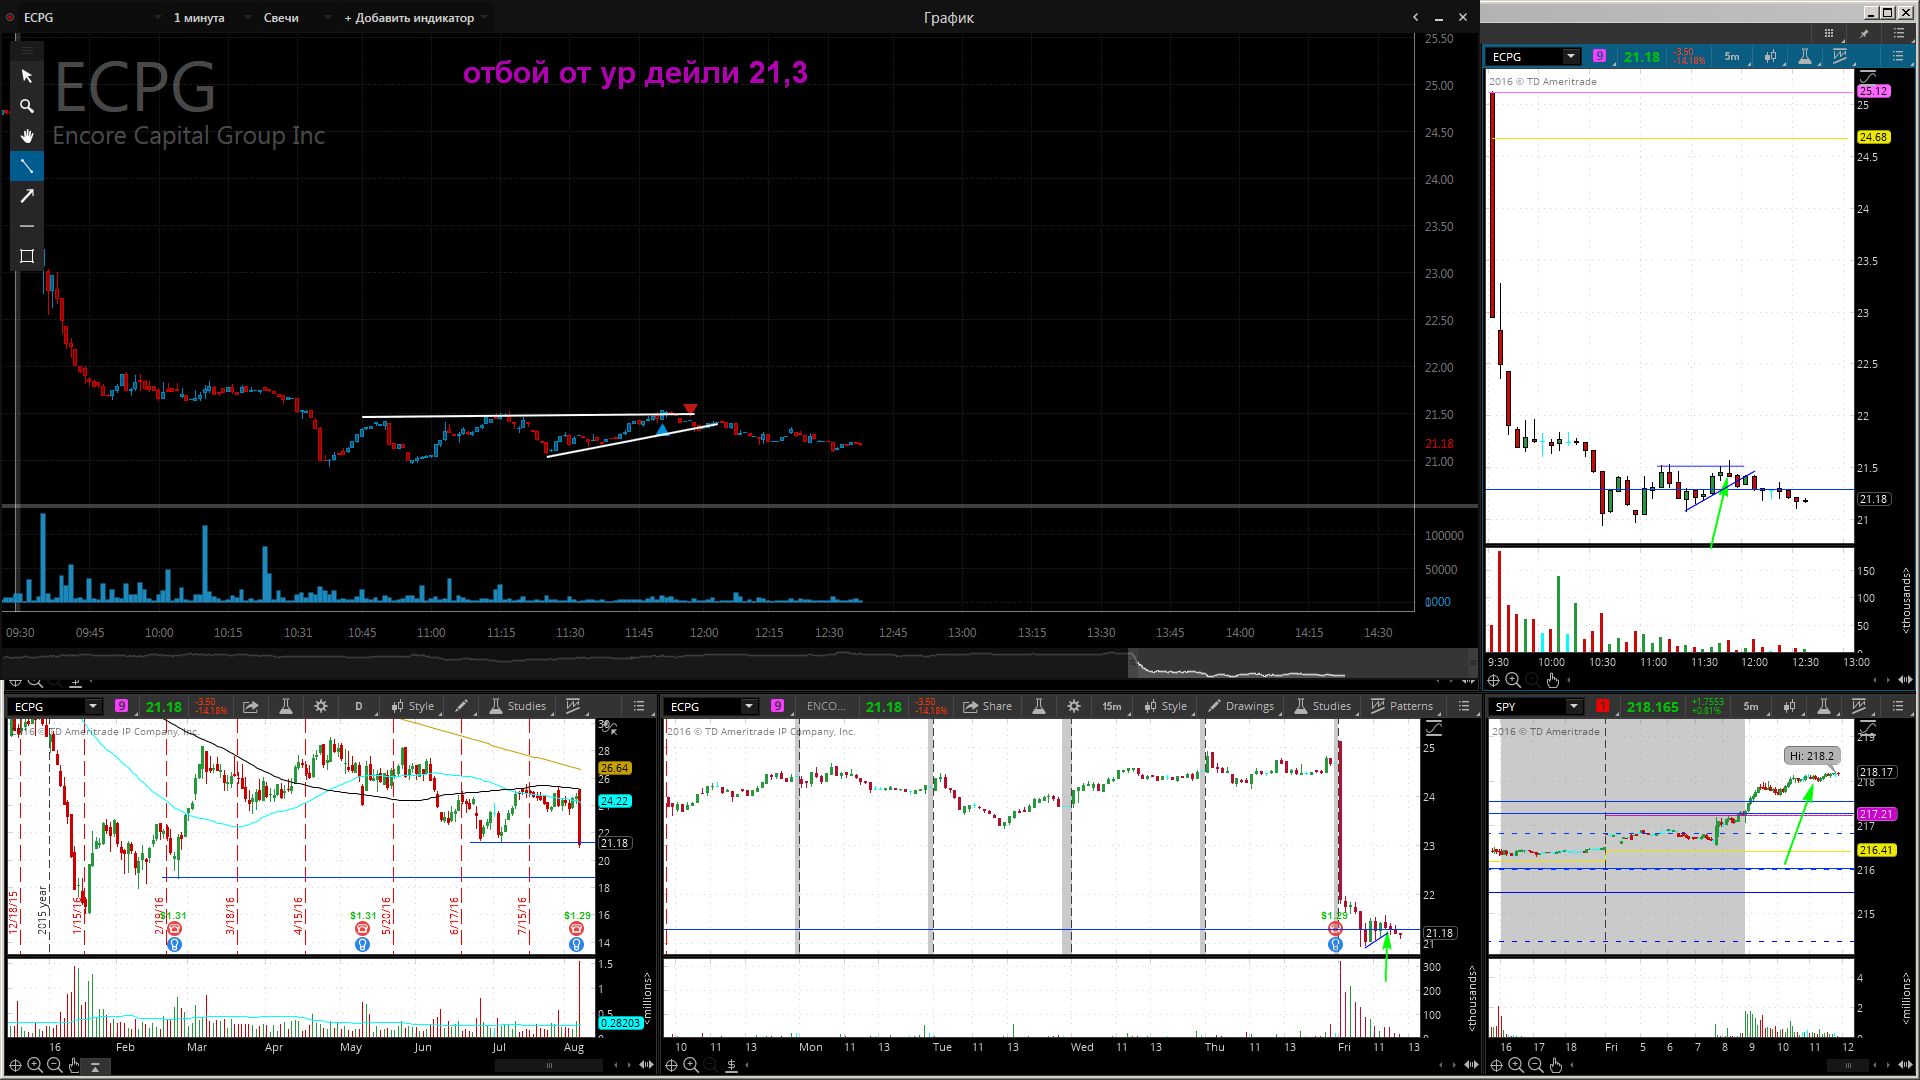Zoom in with magnifier below 15m chart
The image size is (1920, 1080).
coord(690,1066)
